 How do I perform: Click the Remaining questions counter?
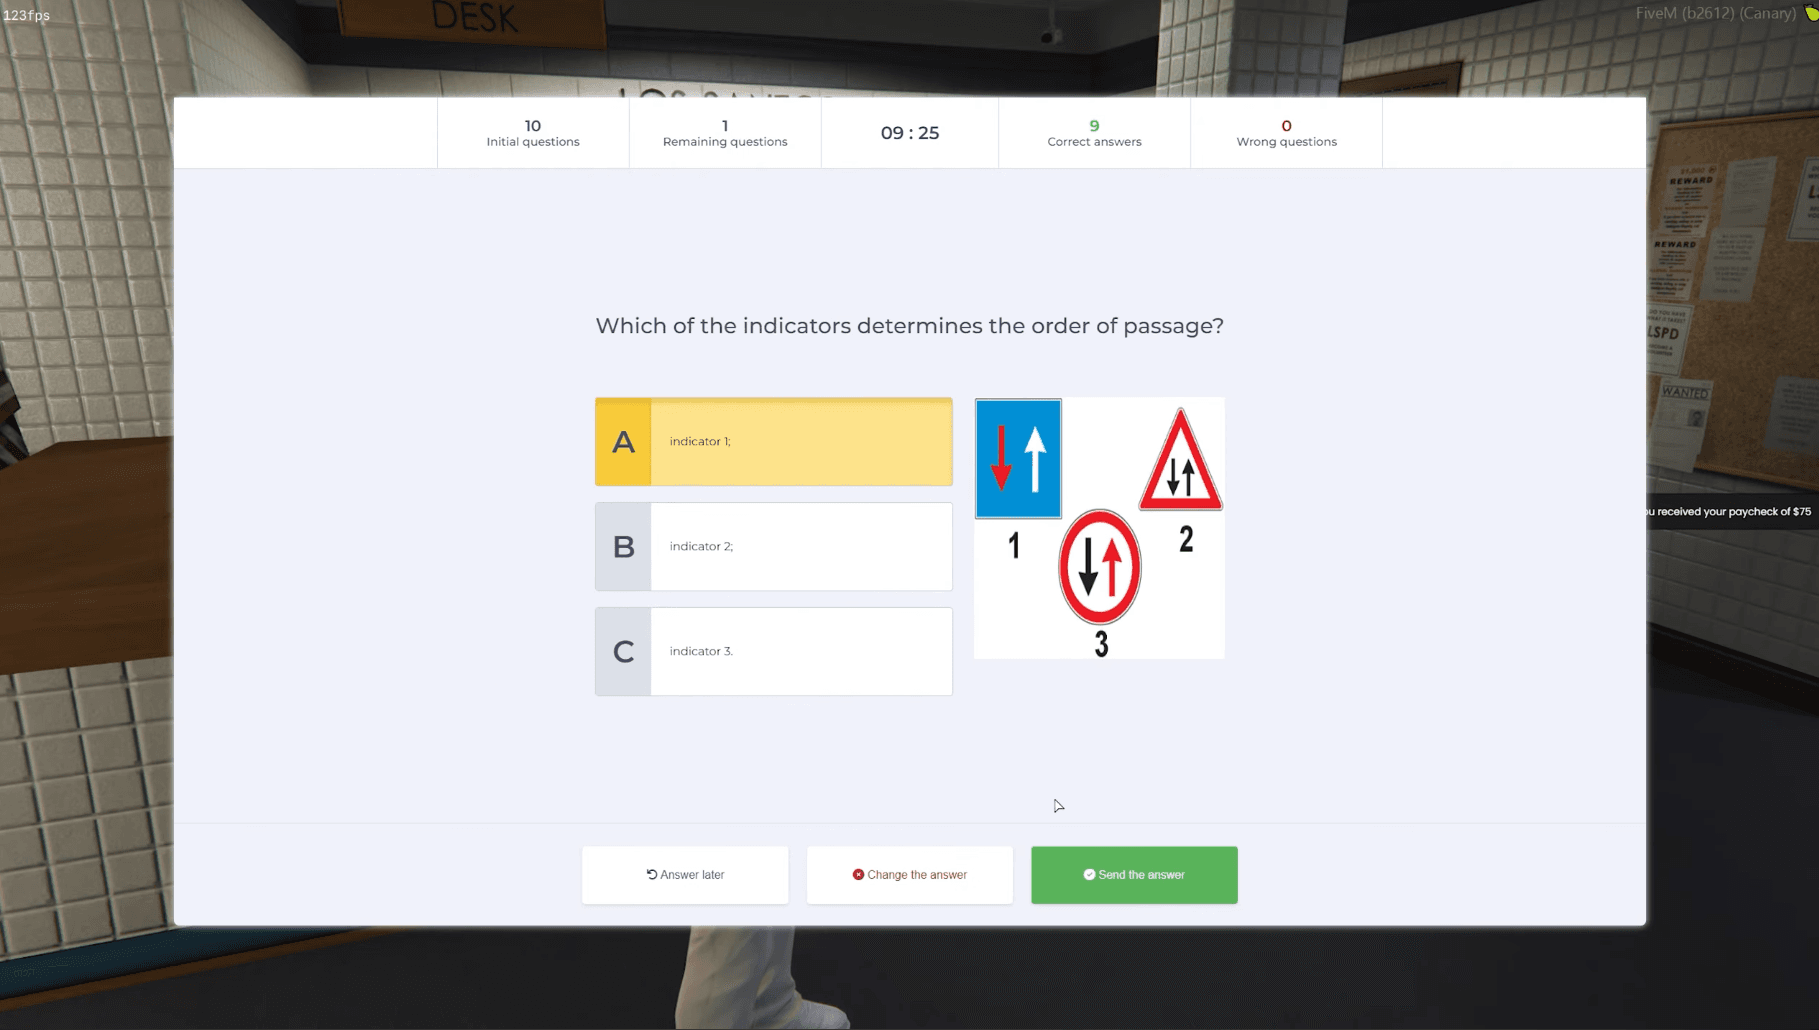(725, 133)
